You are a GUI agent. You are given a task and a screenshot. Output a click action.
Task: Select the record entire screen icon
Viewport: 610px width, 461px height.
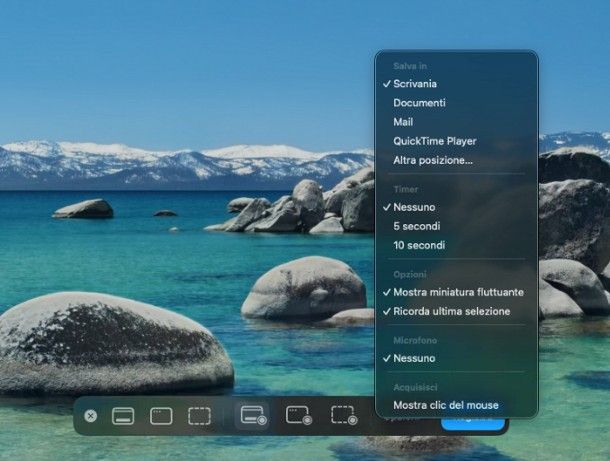pos(253,416)
